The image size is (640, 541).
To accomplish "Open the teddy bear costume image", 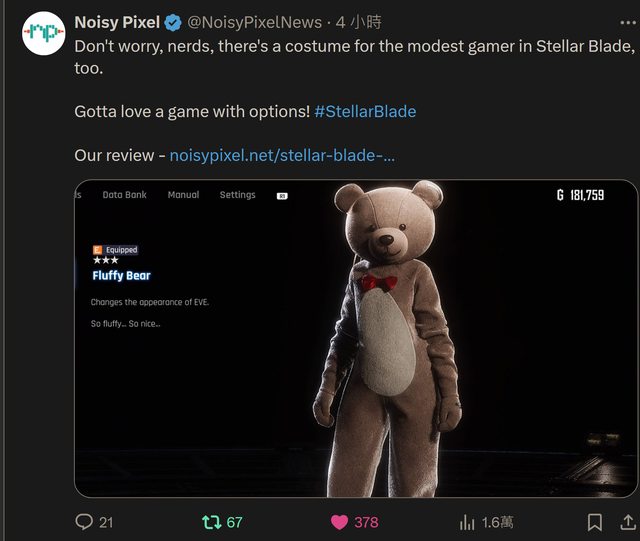I will tap(390, 340).
